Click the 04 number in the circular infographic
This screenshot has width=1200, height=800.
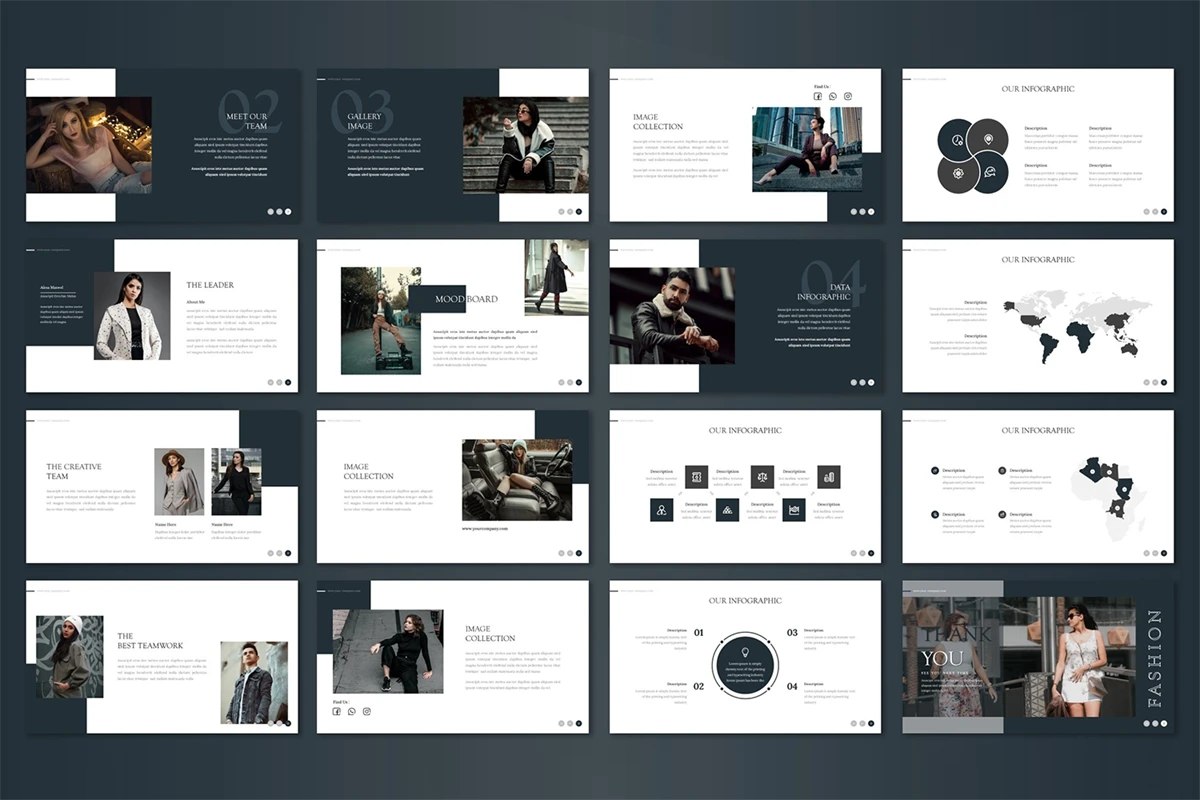pyautogui.click(x=792, y=686)
